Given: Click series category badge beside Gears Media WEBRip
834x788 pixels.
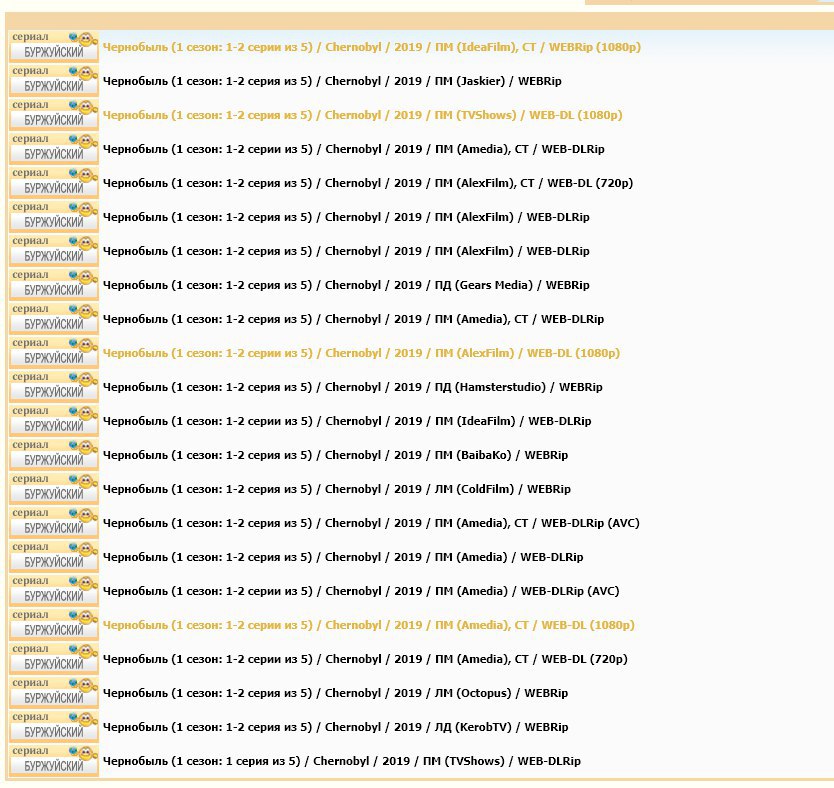Looking at the screenshot, I should [x=54, y=285].
